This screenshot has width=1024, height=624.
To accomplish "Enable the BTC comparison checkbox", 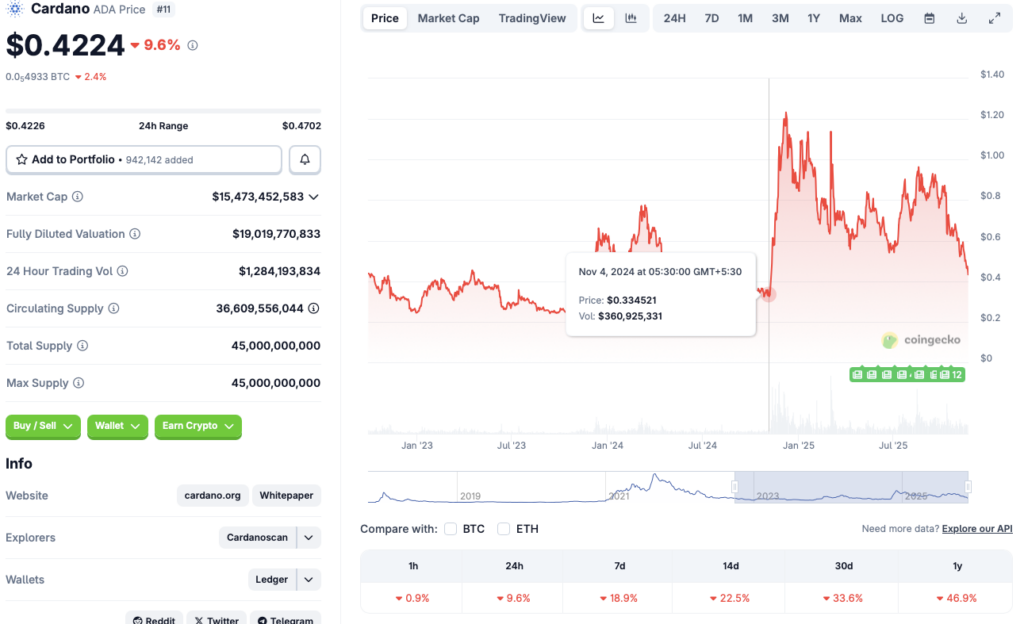I will tap(451, 528).
